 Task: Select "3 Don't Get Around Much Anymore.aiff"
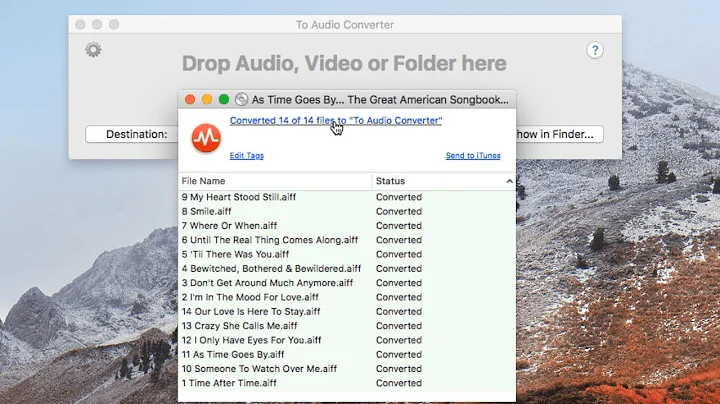347,283
